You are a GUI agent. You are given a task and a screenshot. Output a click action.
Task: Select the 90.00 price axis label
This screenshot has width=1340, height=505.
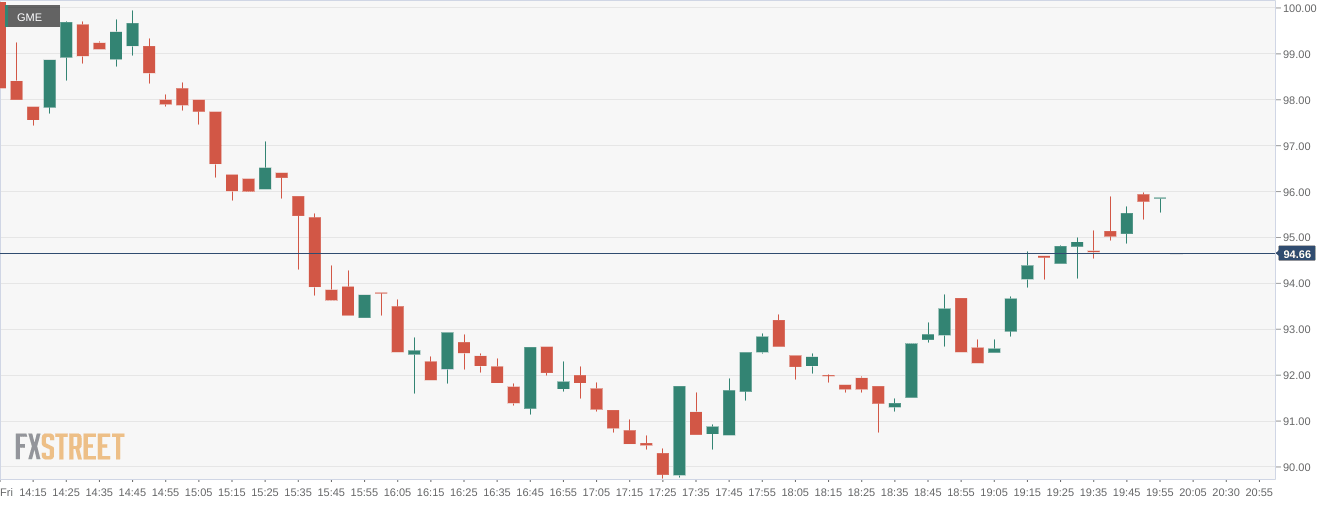click(x=1299, y=467)
